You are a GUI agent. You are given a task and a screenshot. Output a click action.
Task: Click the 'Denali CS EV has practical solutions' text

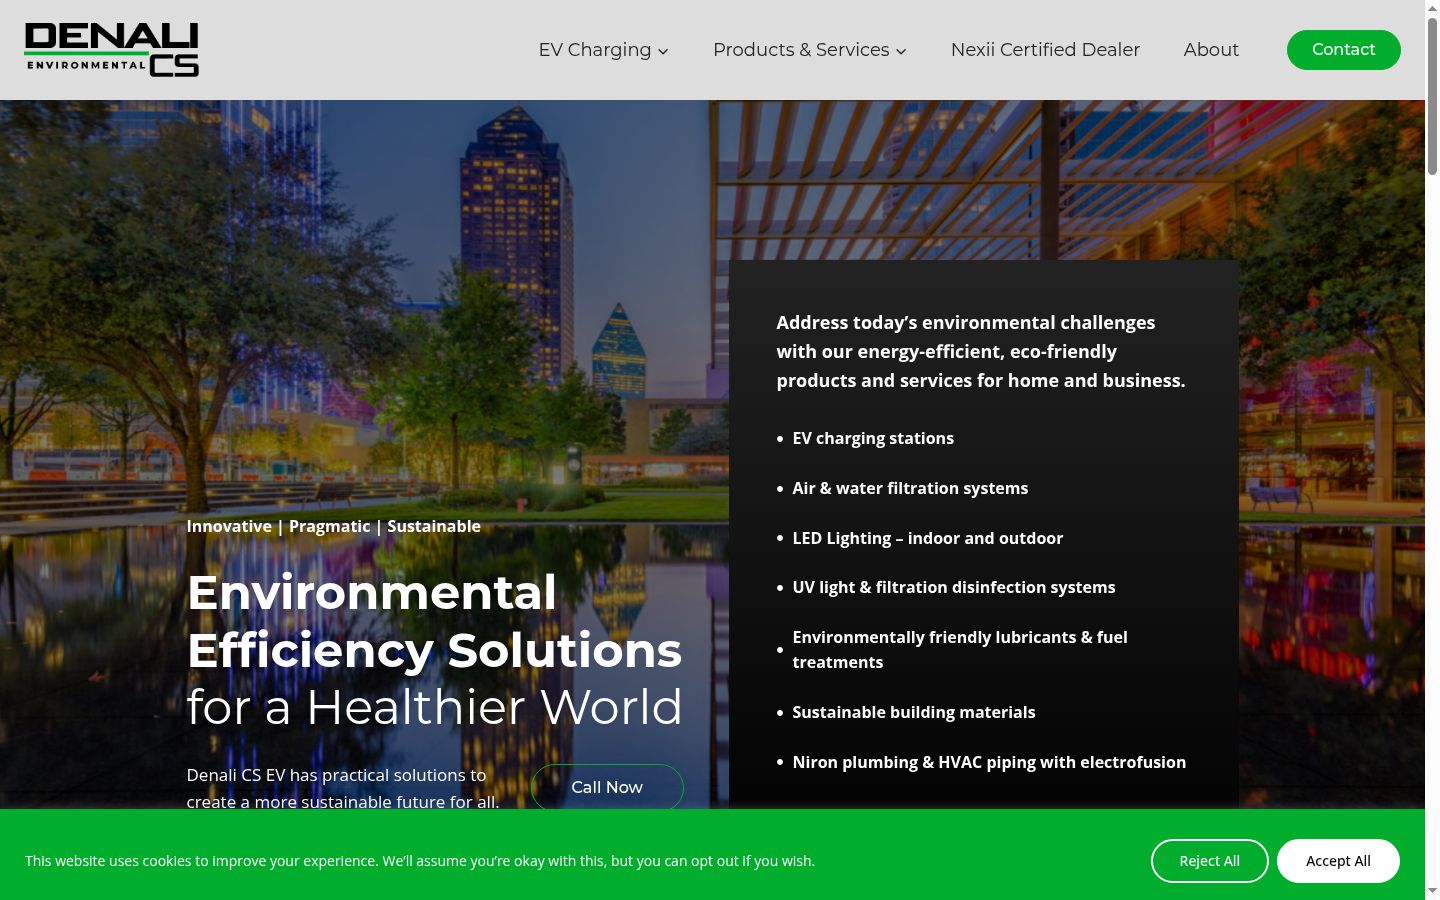coord(343,788)
